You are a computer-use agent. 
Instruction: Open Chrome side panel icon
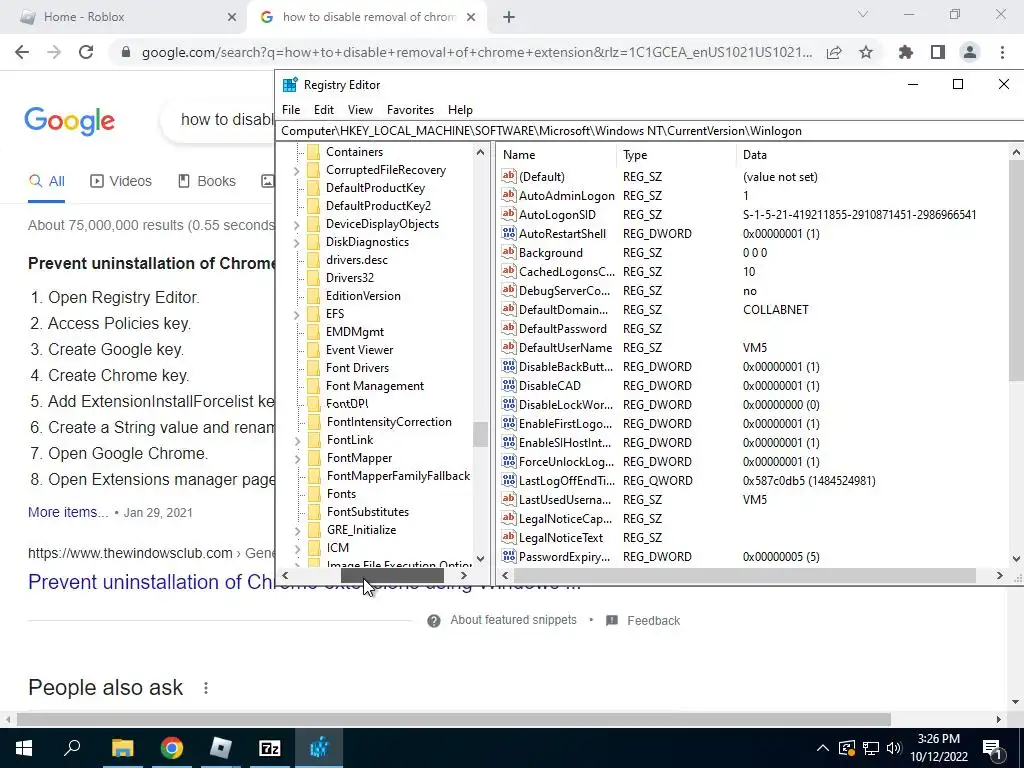tap(938, 52)
